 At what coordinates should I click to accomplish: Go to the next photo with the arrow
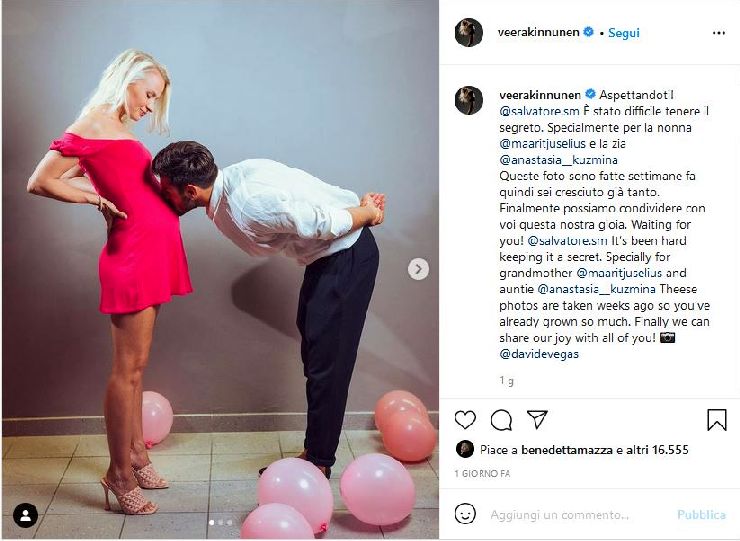pos(418,269)
